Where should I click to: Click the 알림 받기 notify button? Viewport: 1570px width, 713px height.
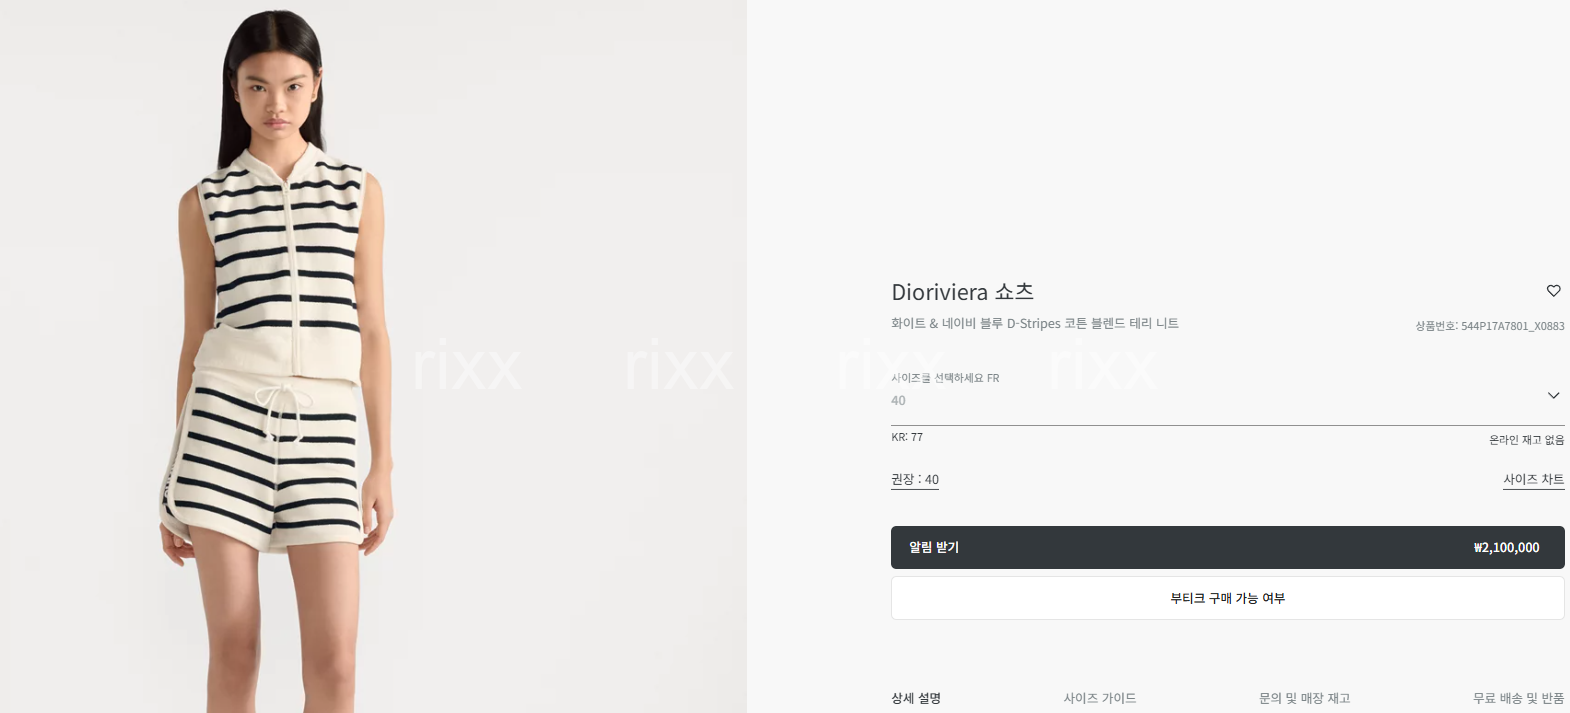[1227, 547]
